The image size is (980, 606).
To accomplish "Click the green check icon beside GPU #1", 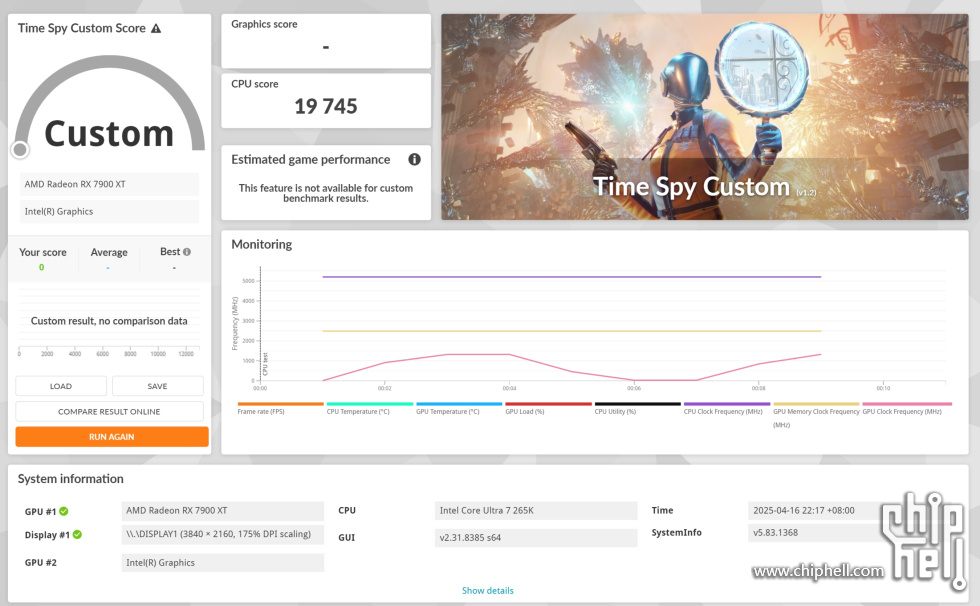I will (x=64, y=511).
